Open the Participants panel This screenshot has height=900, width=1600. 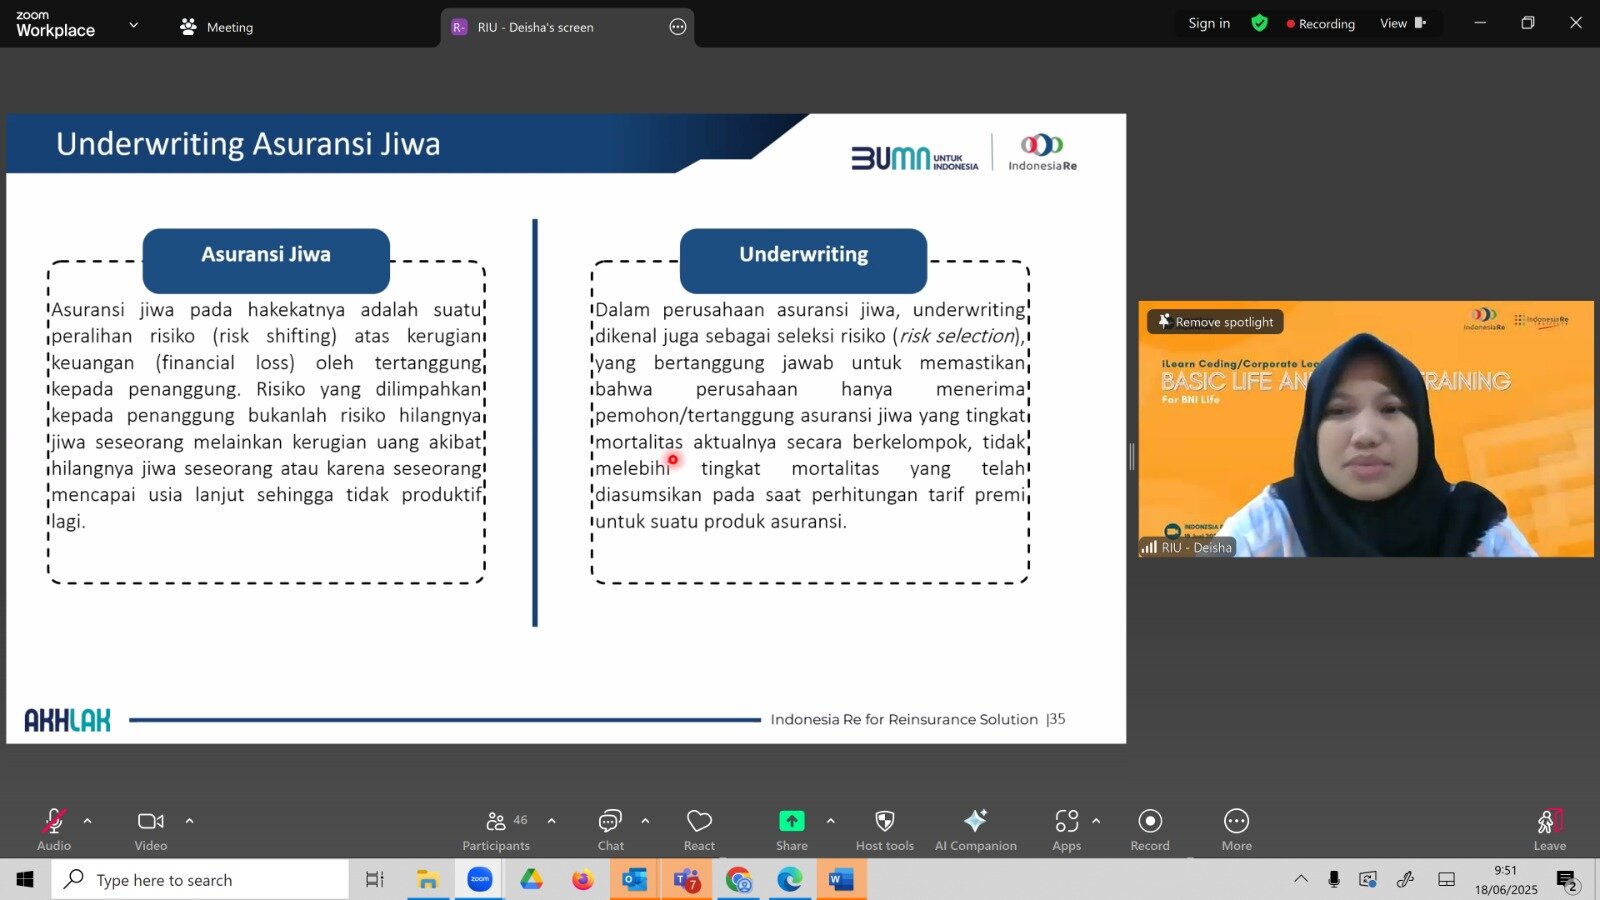496,830
